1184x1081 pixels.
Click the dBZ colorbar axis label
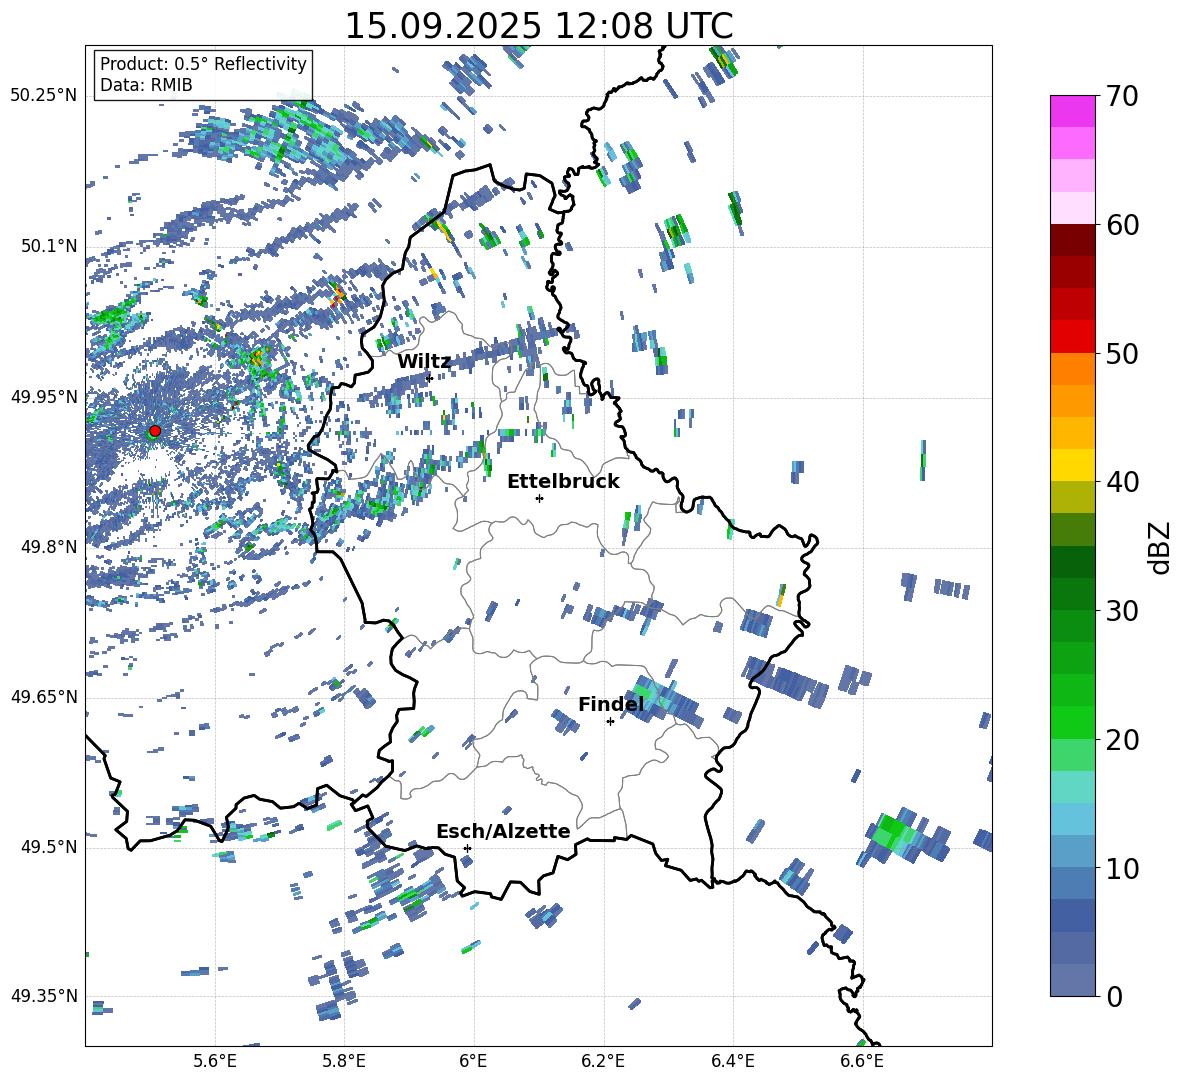pyautogui.click(x=1161, y=547)
